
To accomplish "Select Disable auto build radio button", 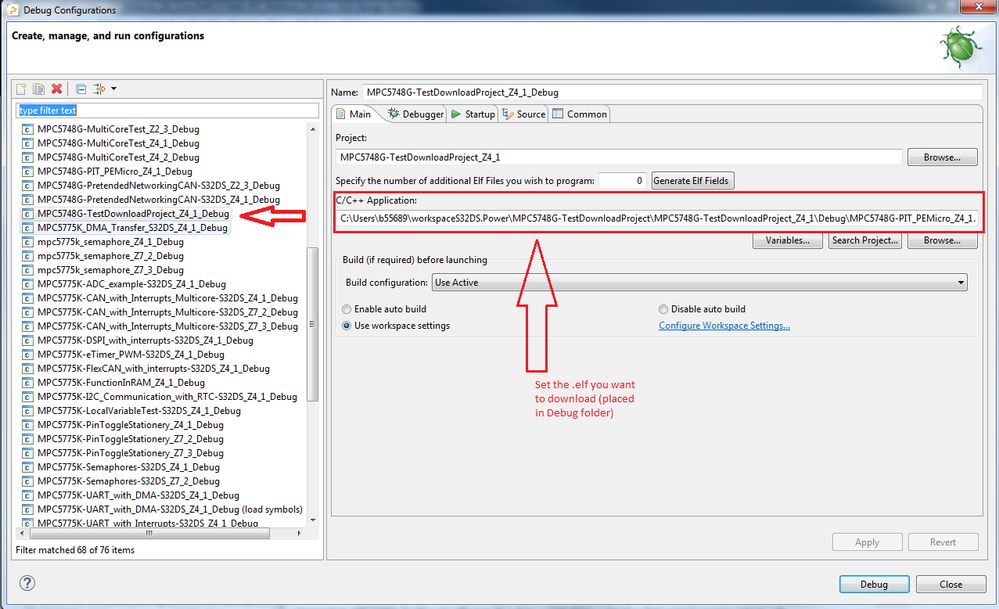I will (x=663, y=309).
